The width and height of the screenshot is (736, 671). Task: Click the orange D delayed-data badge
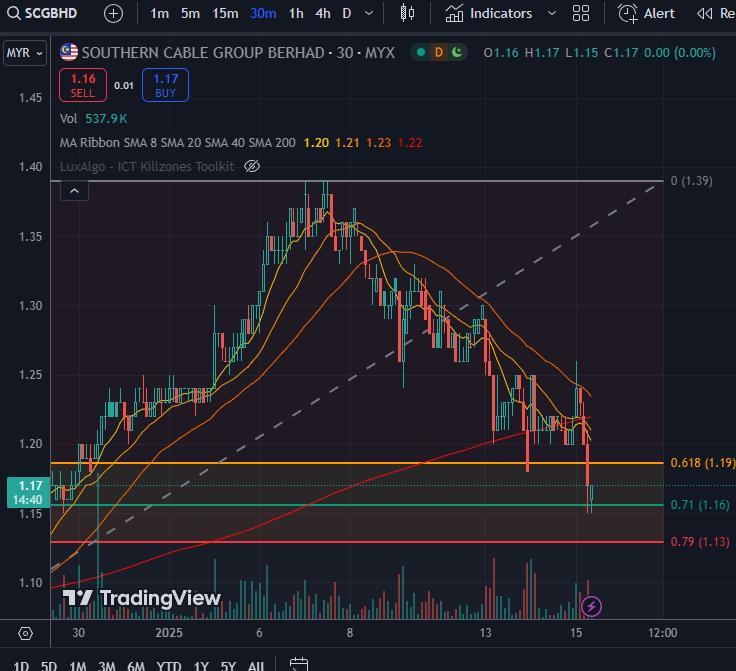coord(439,53)
